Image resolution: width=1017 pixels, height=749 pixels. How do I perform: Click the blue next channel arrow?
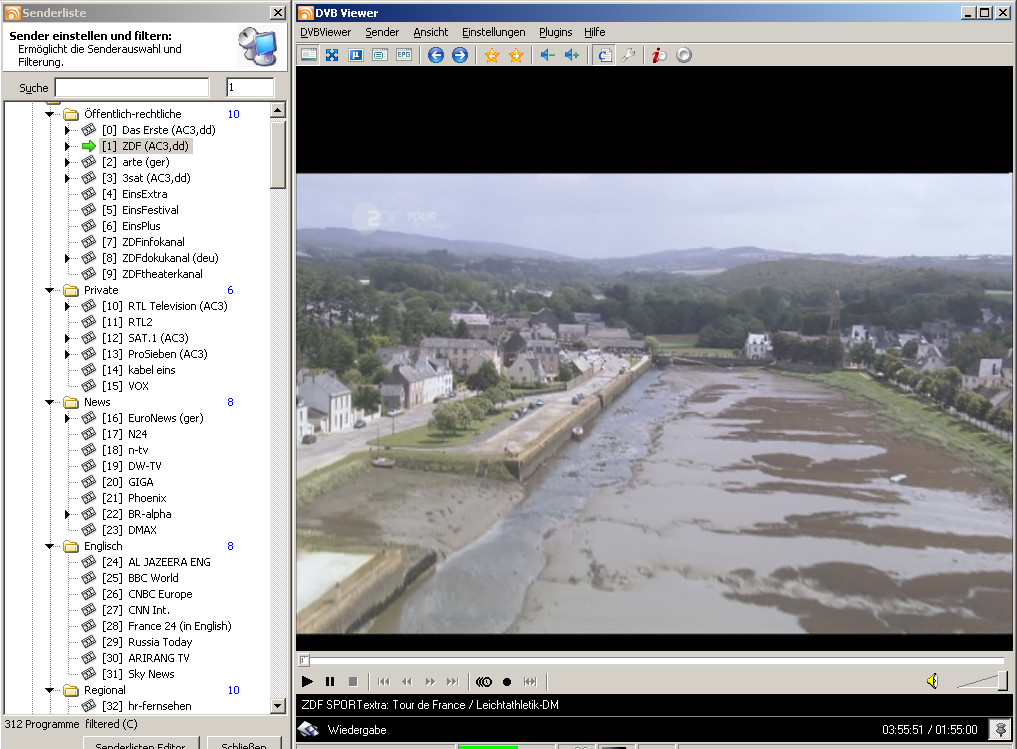[459, 55]
